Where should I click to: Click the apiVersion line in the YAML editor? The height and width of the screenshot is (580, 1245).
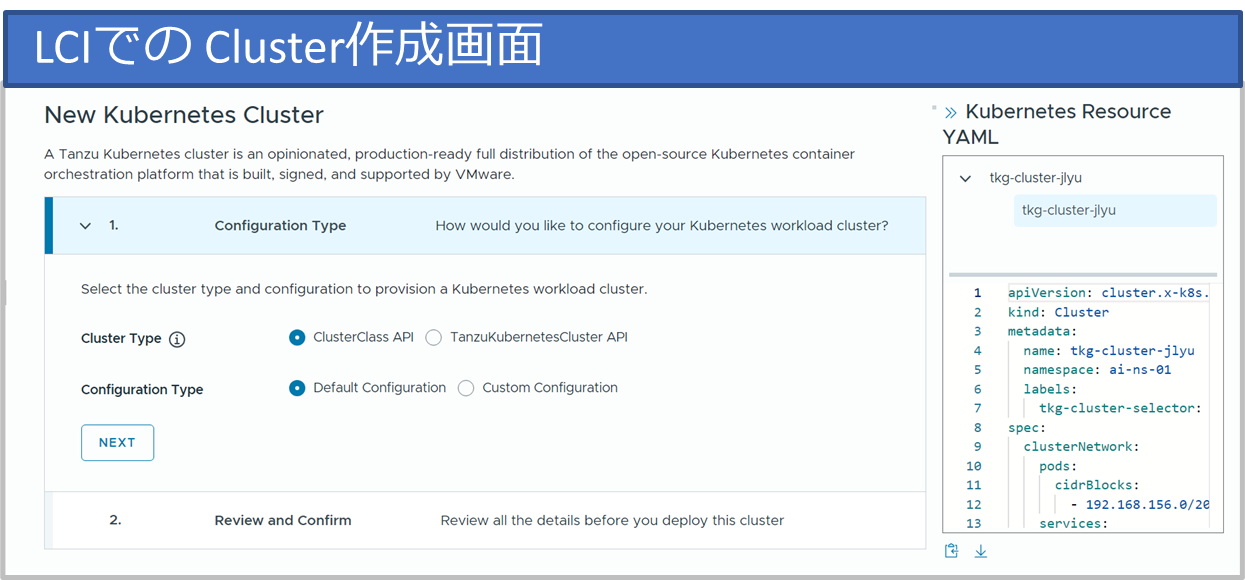coord(1108,293)
